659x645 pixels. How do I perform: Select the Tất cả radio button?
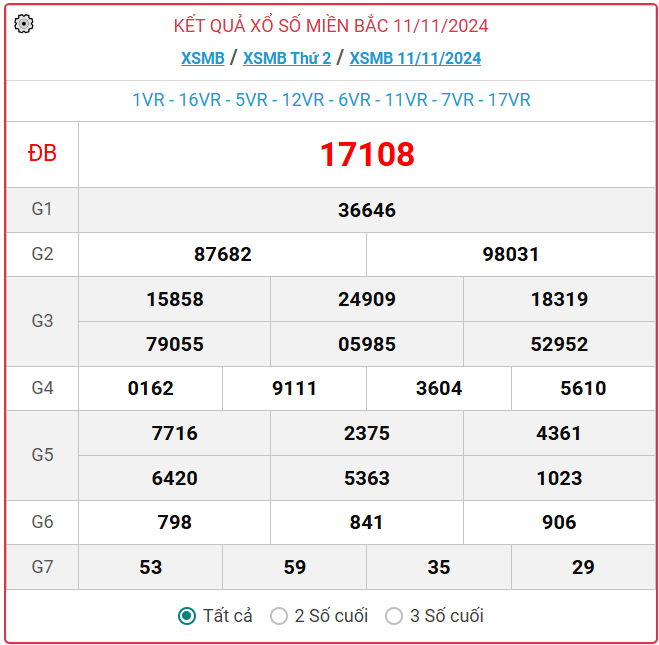coord(186,616)
